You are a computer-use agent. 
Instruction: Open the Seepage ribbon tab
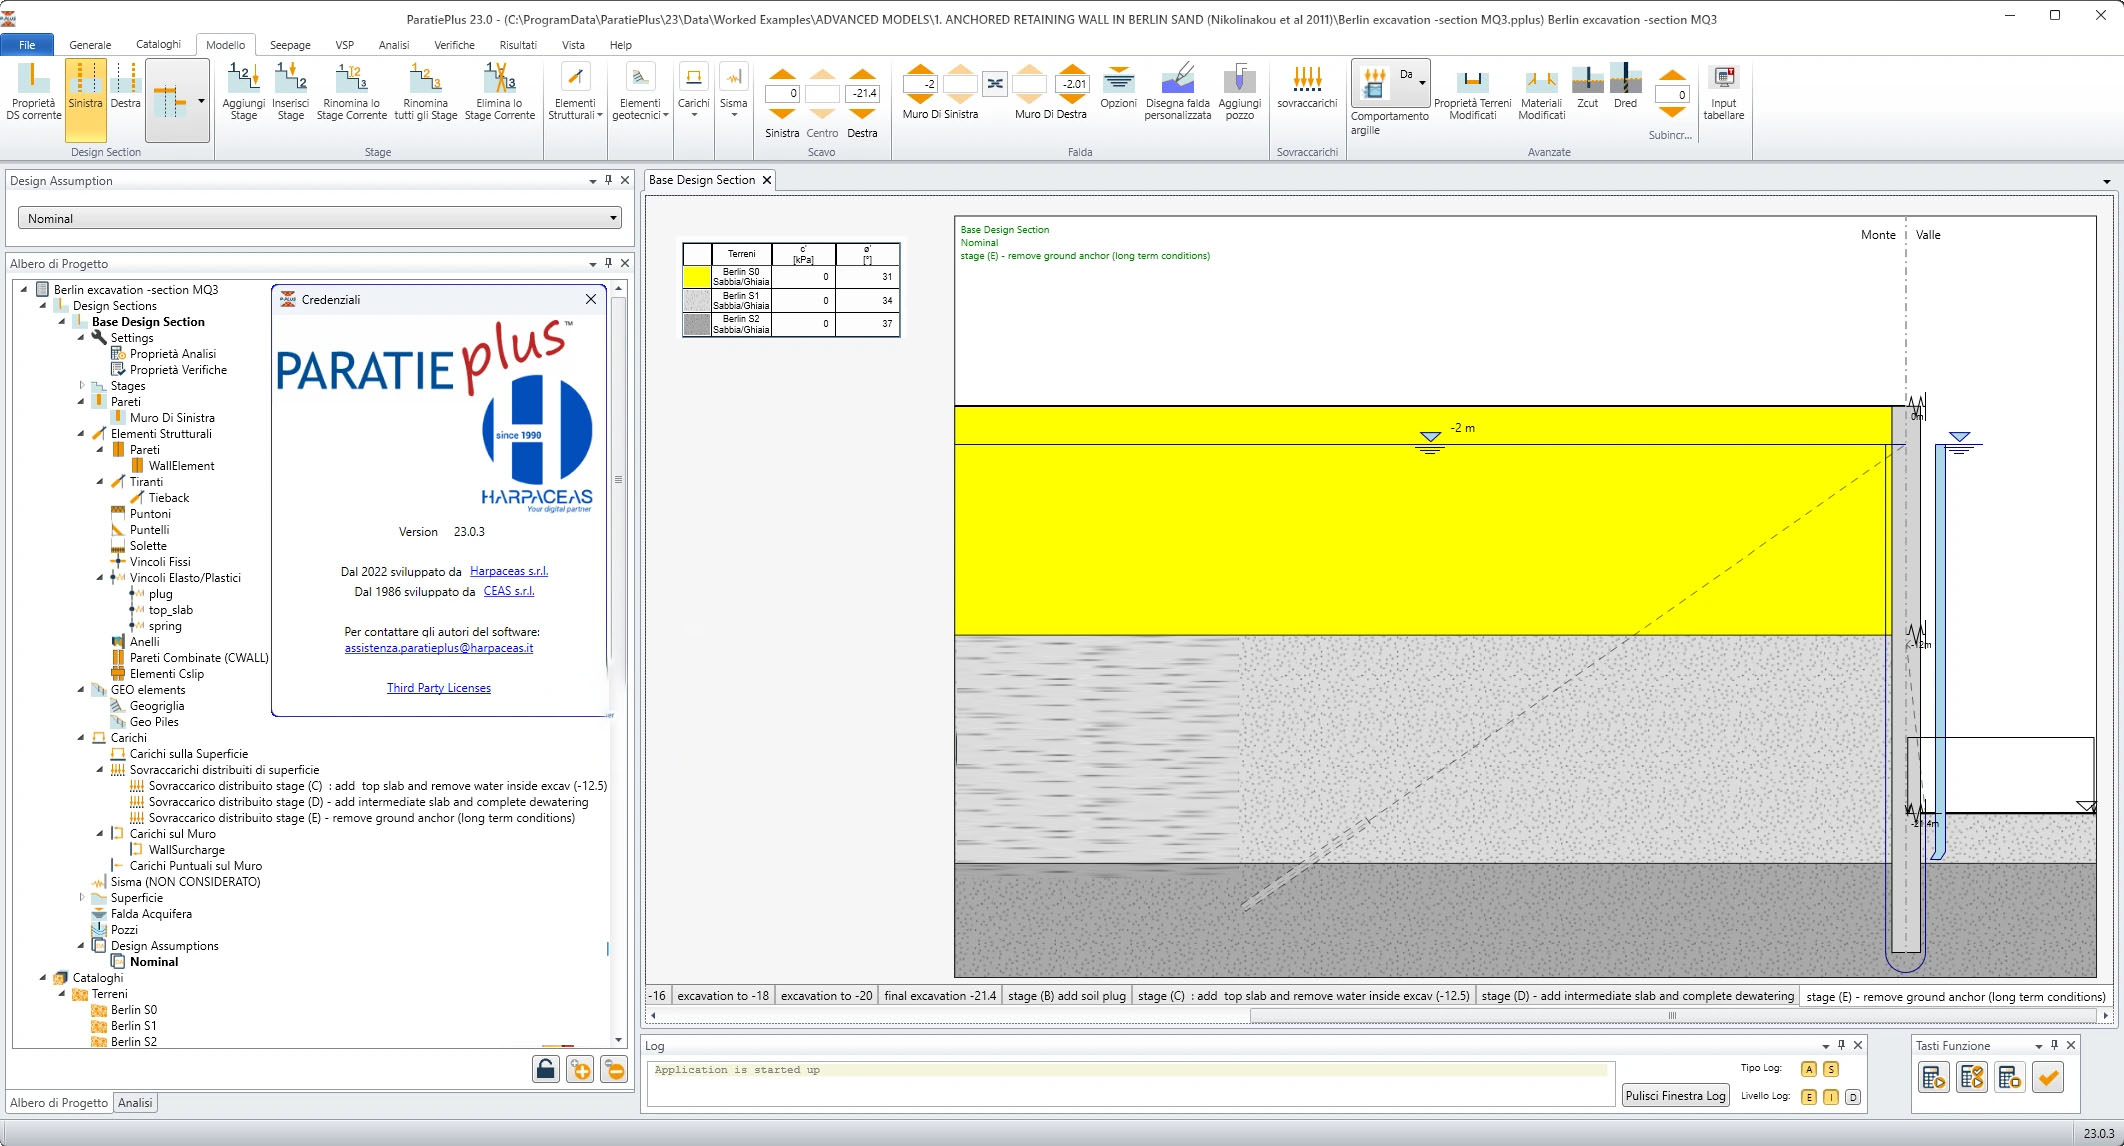[289, 45]
